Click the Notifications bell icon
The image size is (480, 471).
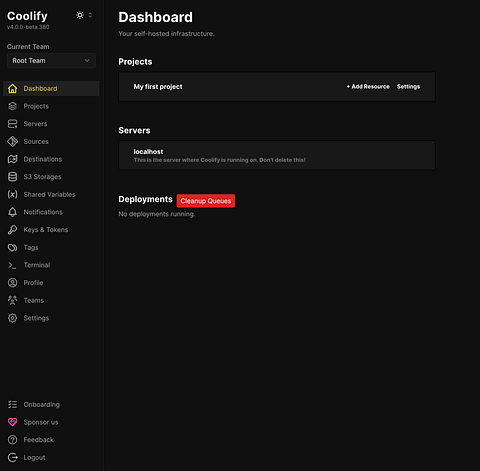pos(12,212)
